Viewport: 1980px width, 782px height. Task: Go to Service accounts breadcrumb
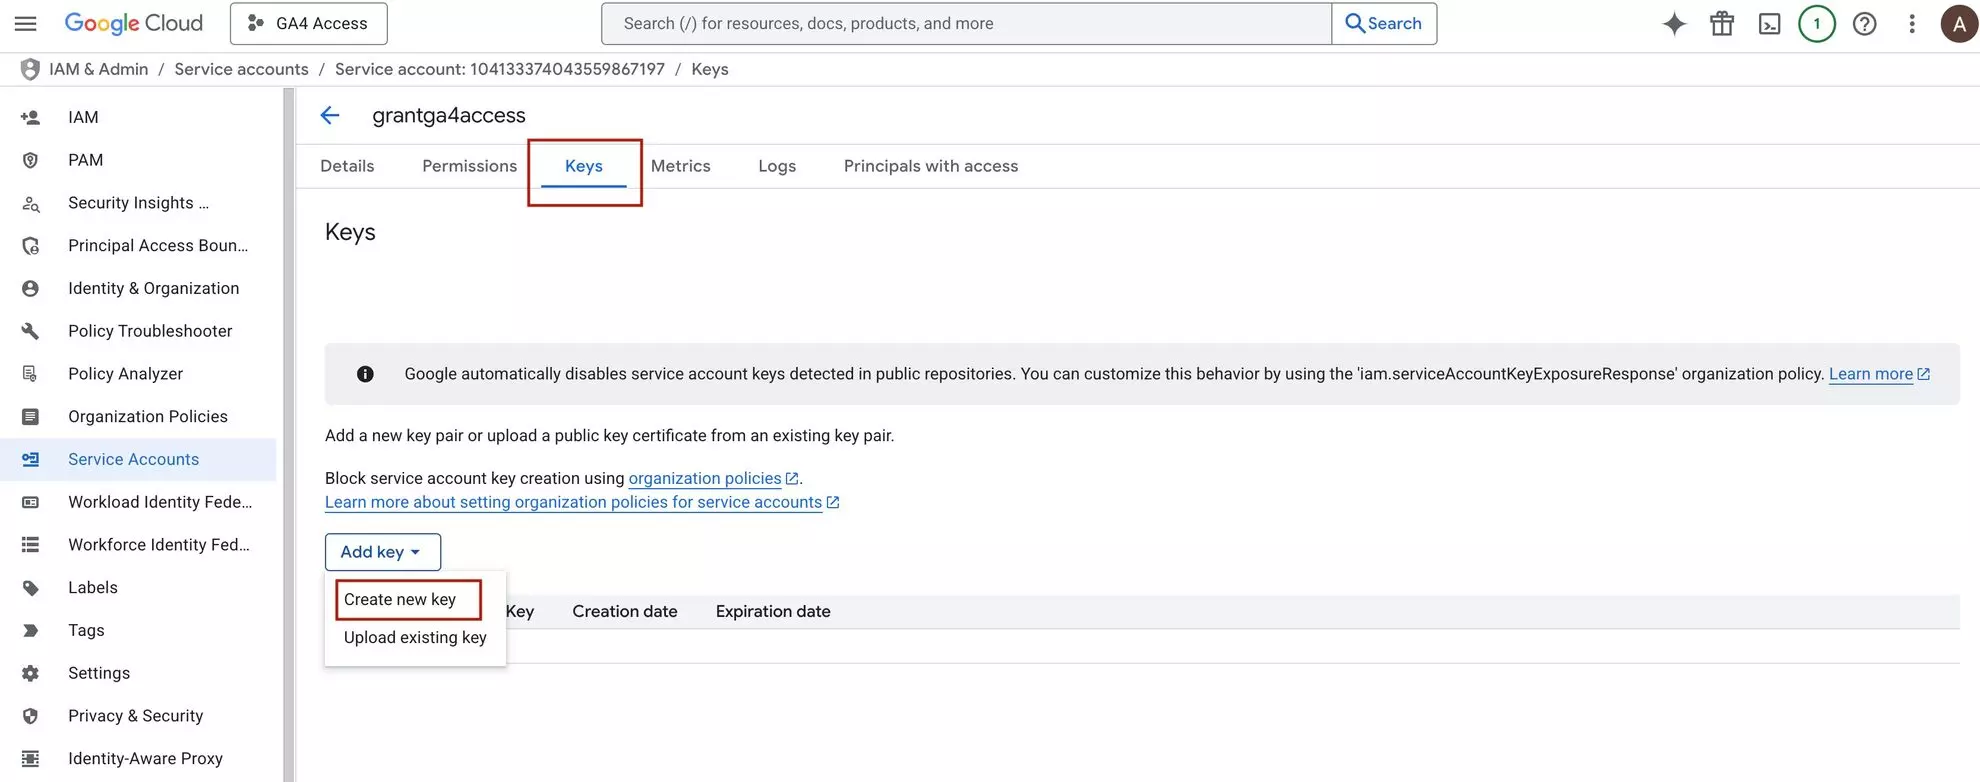pos(241,69)
